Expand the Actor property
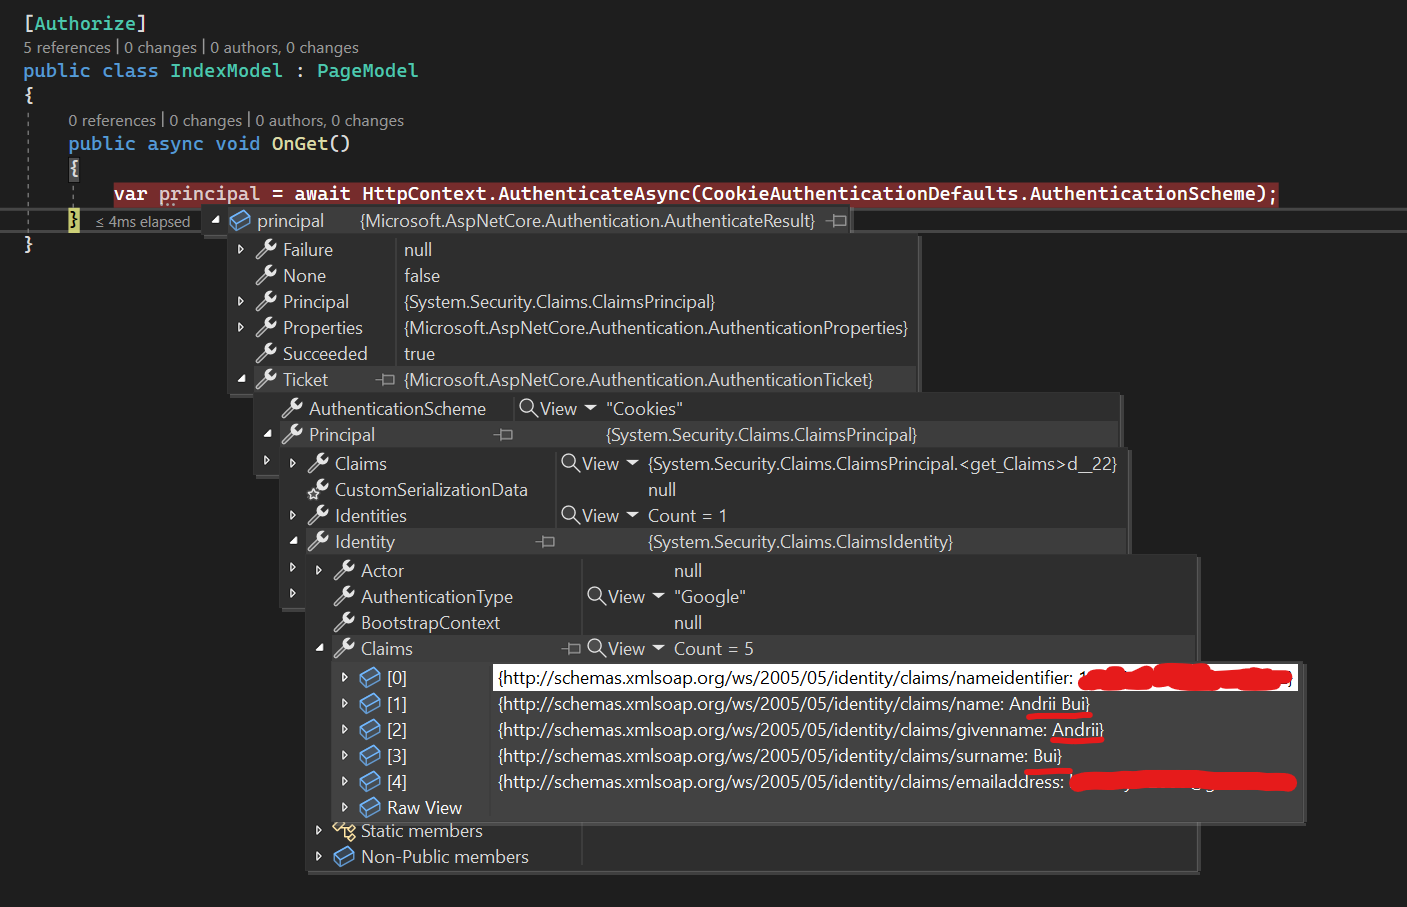Image resolution: width=1407 pixels, height=907 pixels. (319, 570)
